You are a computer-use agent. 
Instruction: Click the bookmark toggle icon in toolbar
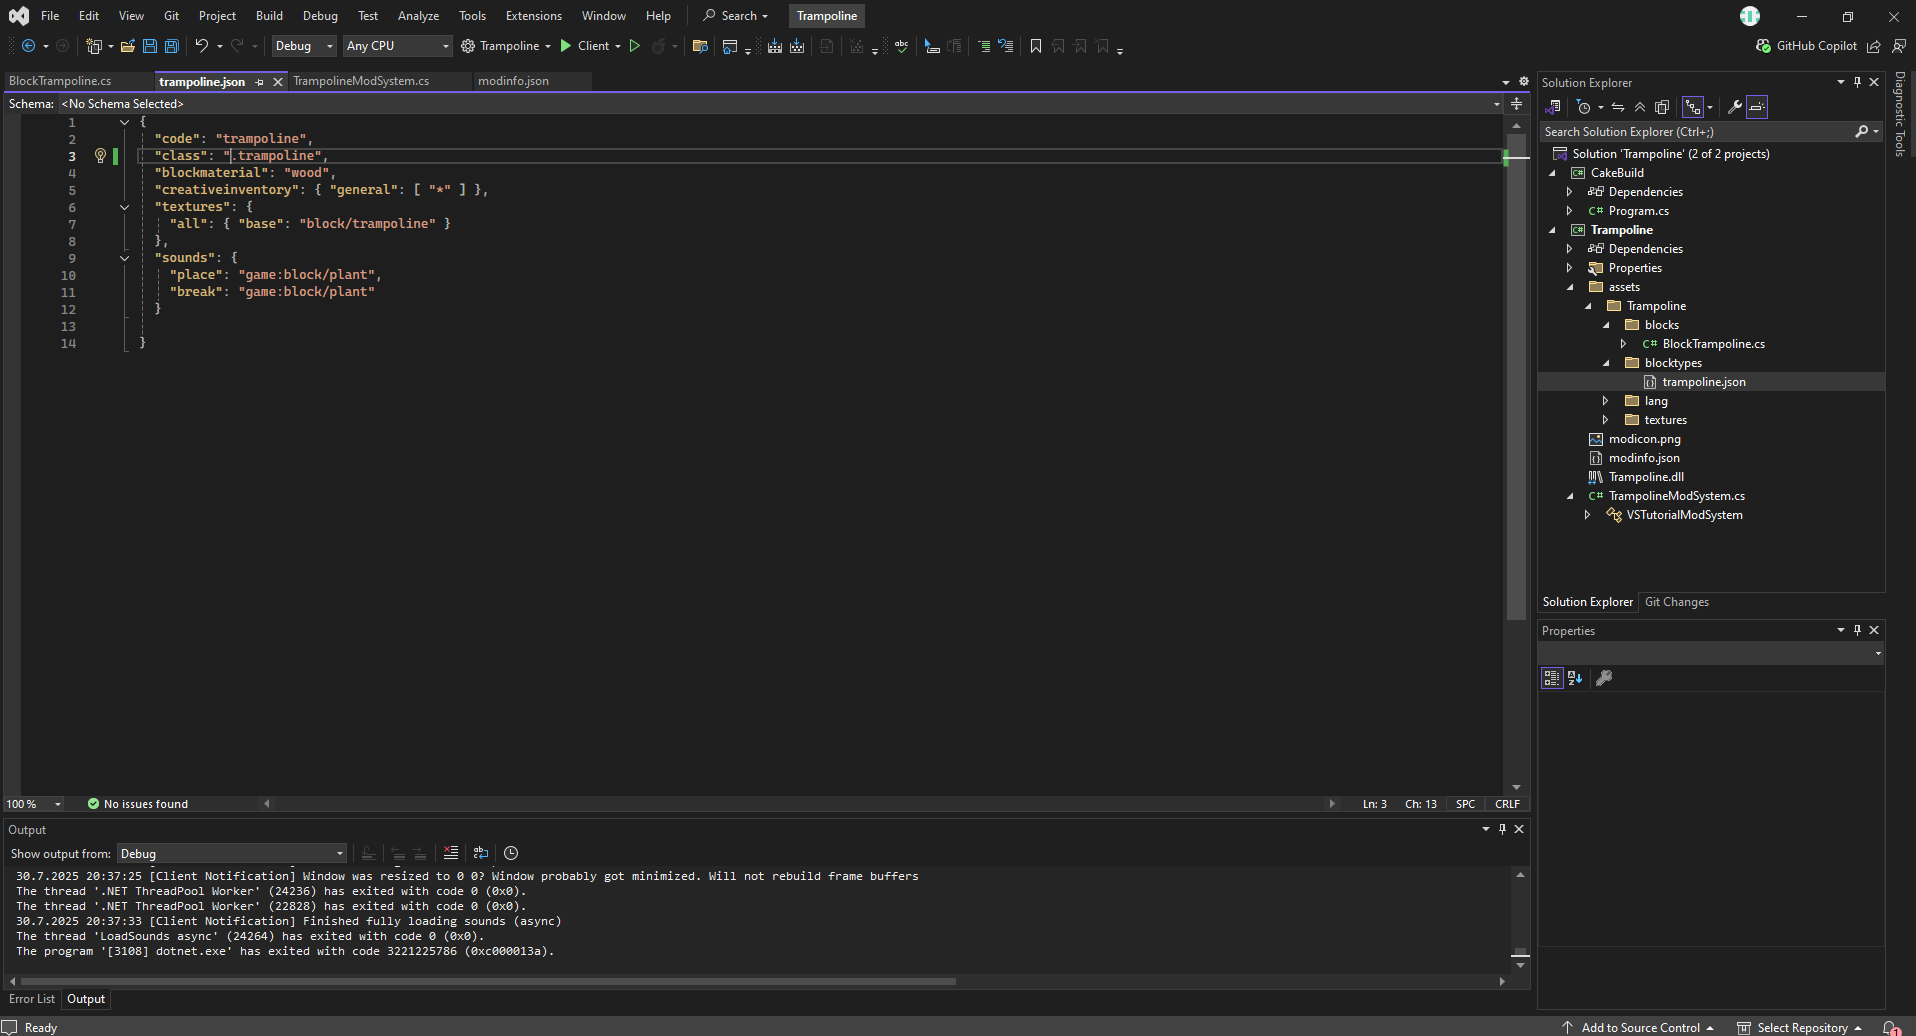(1036, 46)
